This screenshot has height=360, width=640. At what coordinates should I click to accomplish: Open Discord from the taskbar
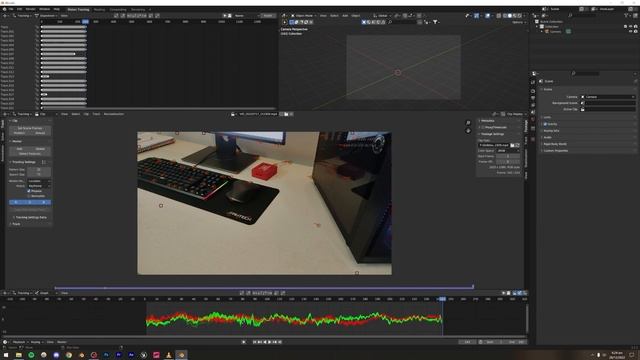[x=56, y=355]
